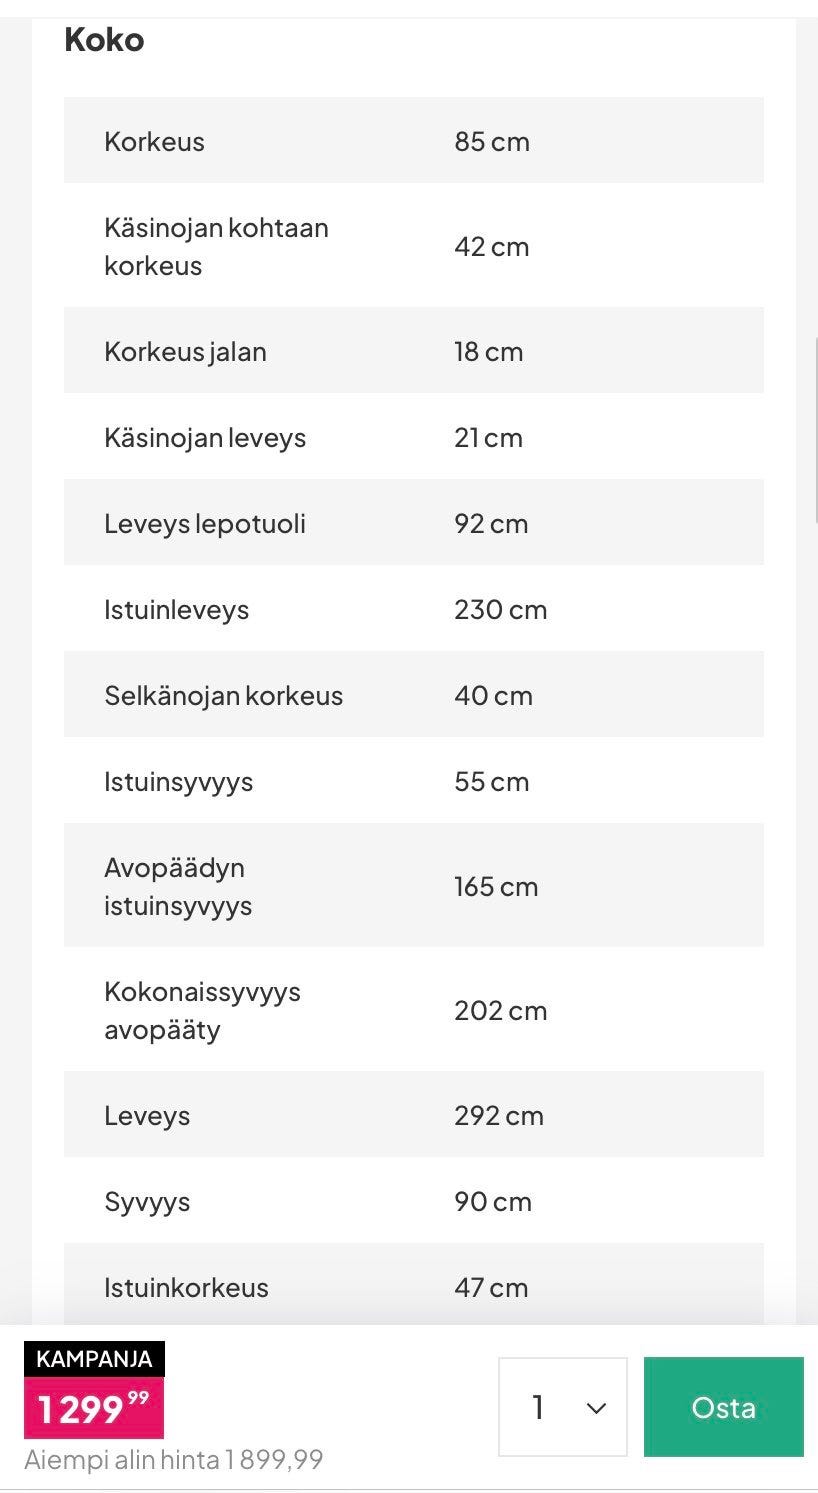Viewport: 818px width, 1493px height.
Task: Click the Käsinojan kohtaan korkeus label
Action: point(216,246)
